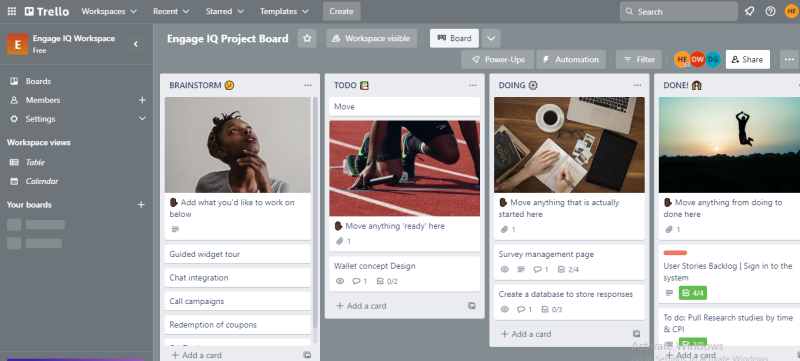Open the board menu ellipsis beside Share
The height and width of the screenshot is (361, 800).
click(x=789, y=59)
